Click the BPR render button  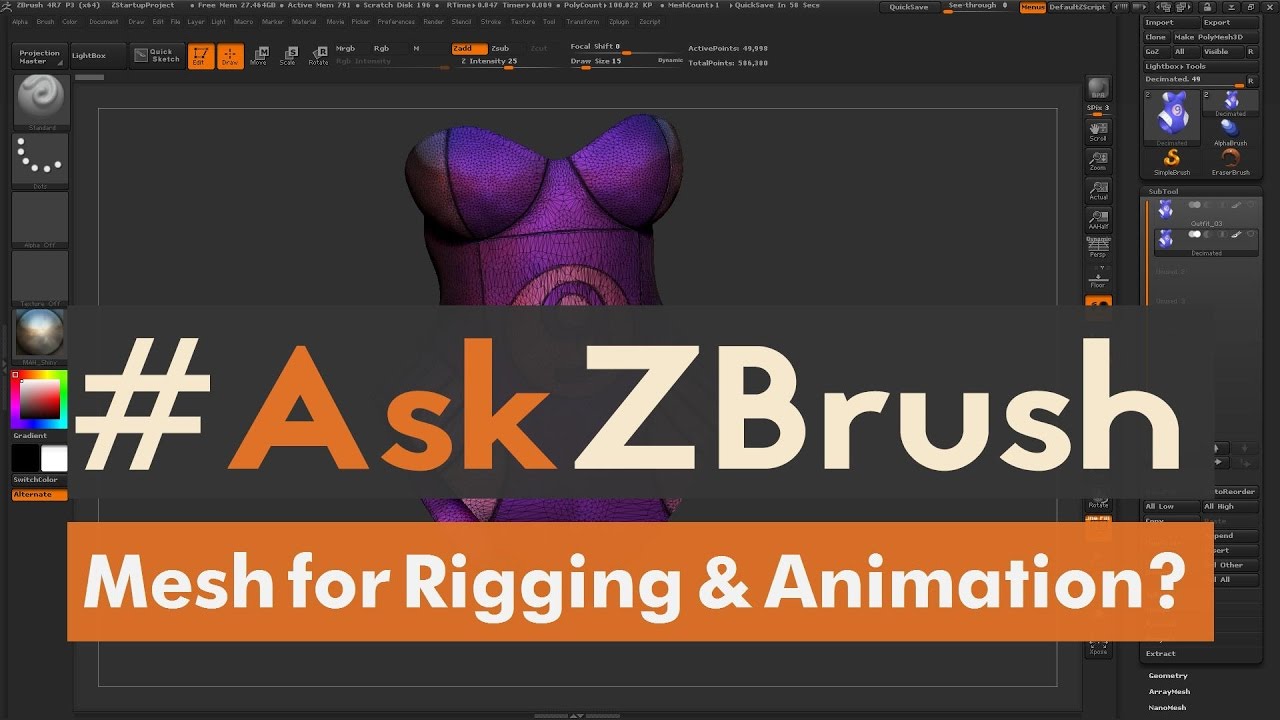(1098, 88)
